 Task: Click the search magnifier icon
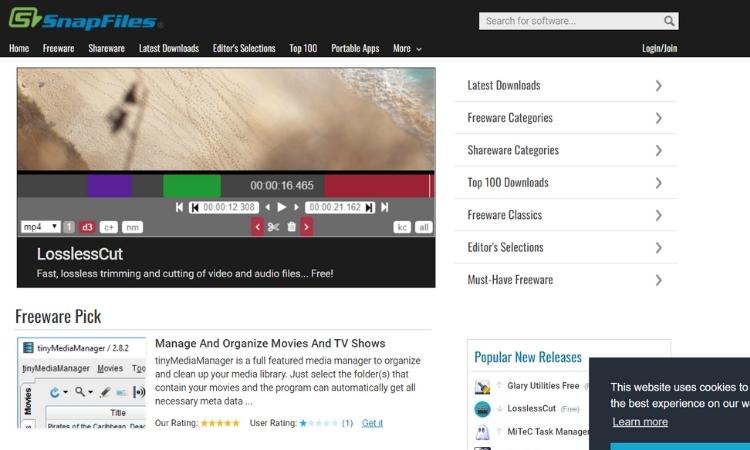click(x=669, y=21)
